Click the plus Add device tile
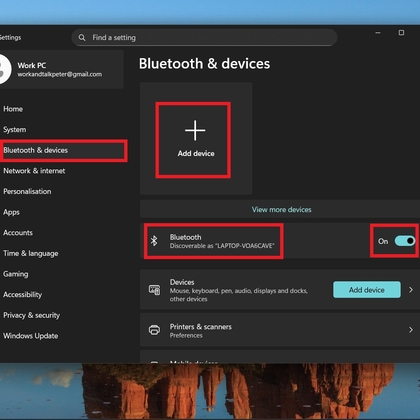The image size is (420, 420). click(x=196, y=138)
